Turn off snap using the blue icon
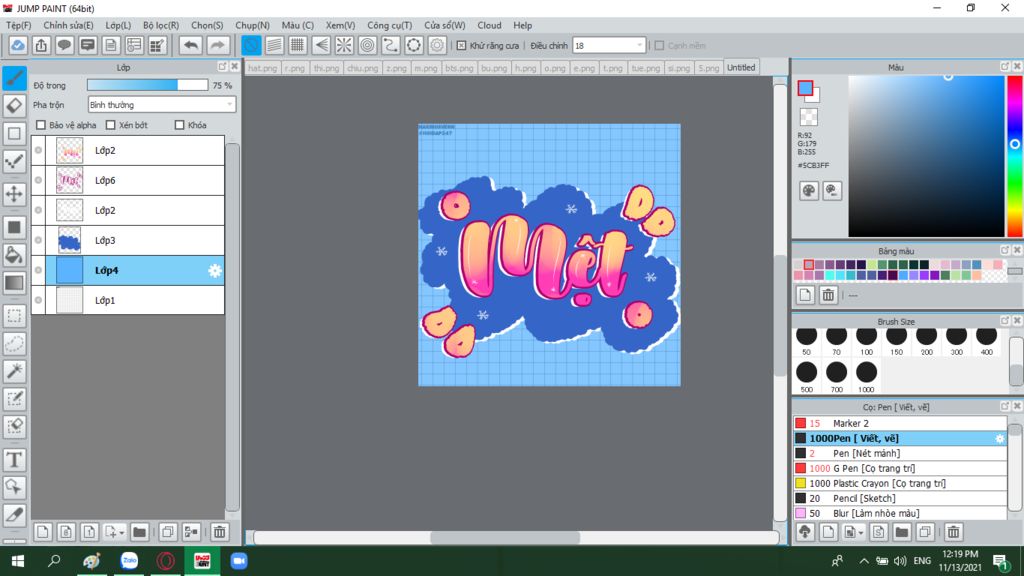This screenshot has height=576, width=1024. coord(251,45)
